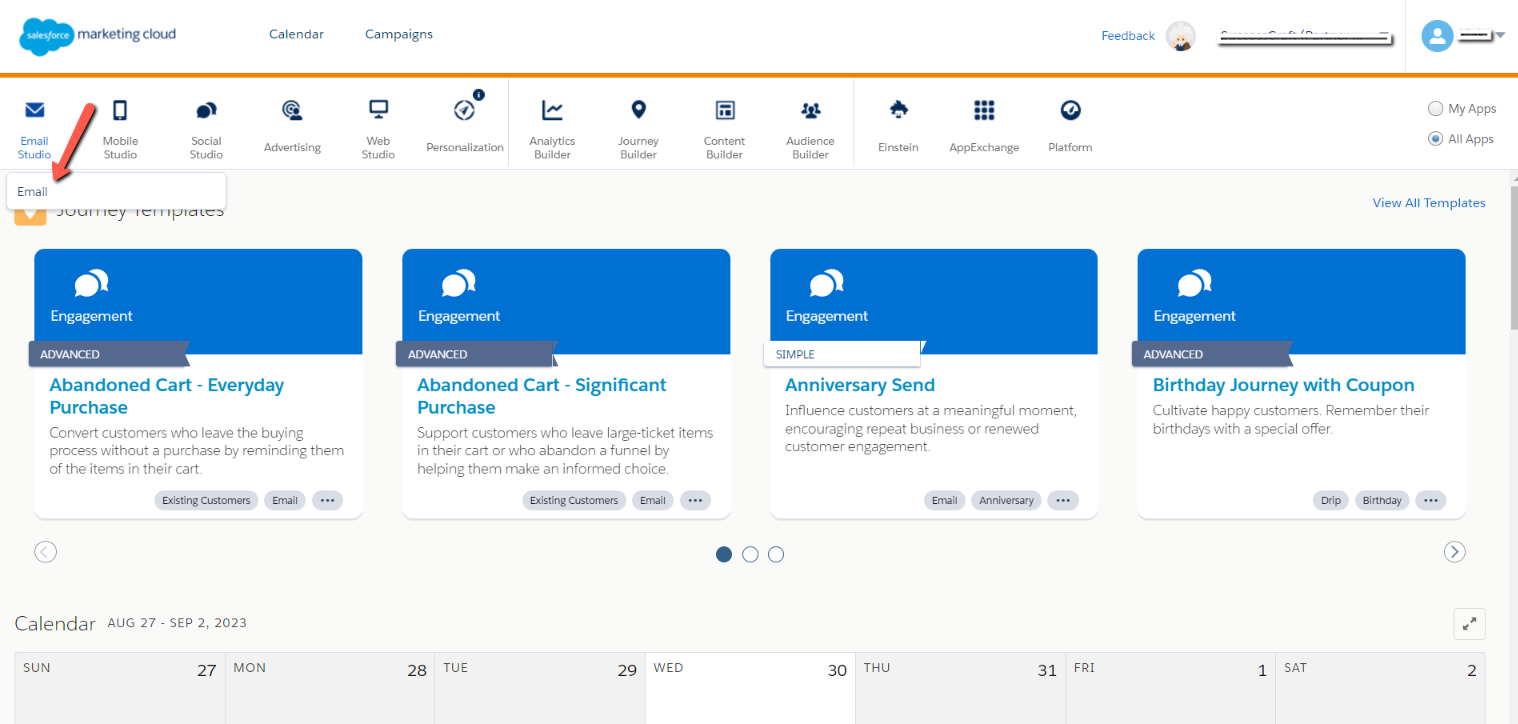The height and width of the screenshot is (724, 1518).
Task: Select Wednesday 30 calendar cell
Action: (750, 688)
